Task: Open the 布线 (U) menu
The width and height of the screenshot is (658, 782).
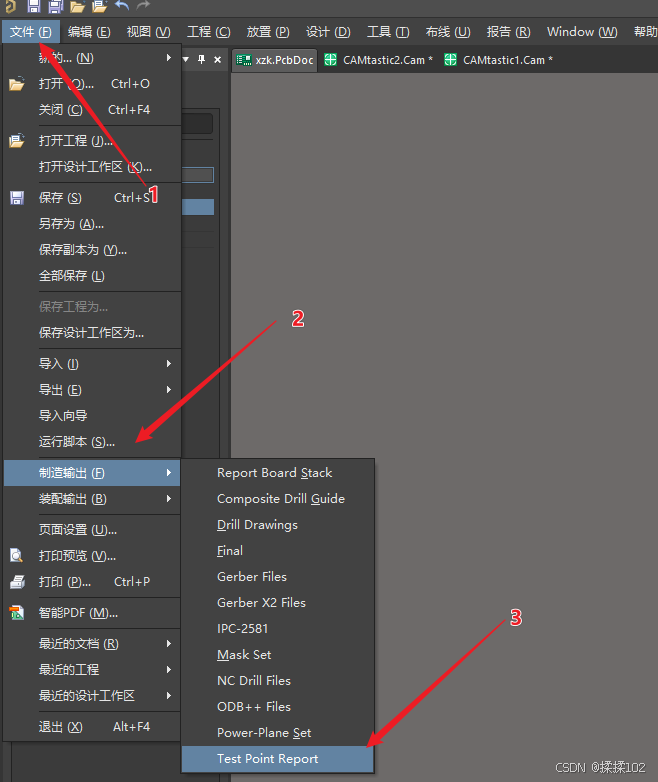Action: [447, 32]
